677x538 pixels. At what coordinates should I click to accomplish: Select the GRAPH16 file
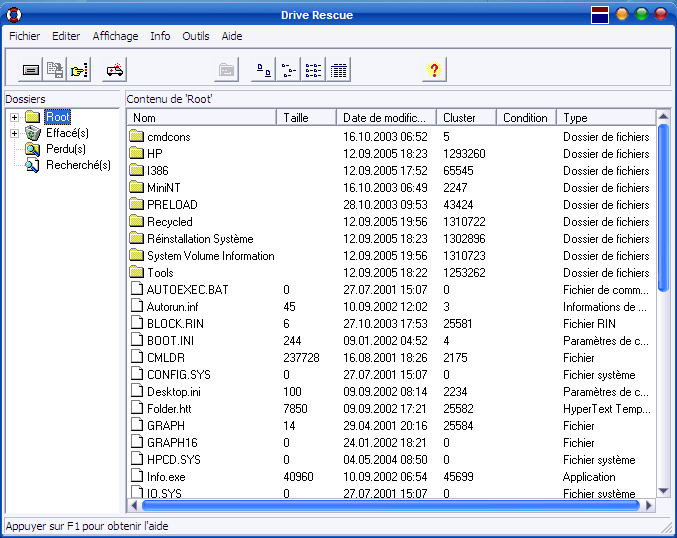click(x=392, y=443)
